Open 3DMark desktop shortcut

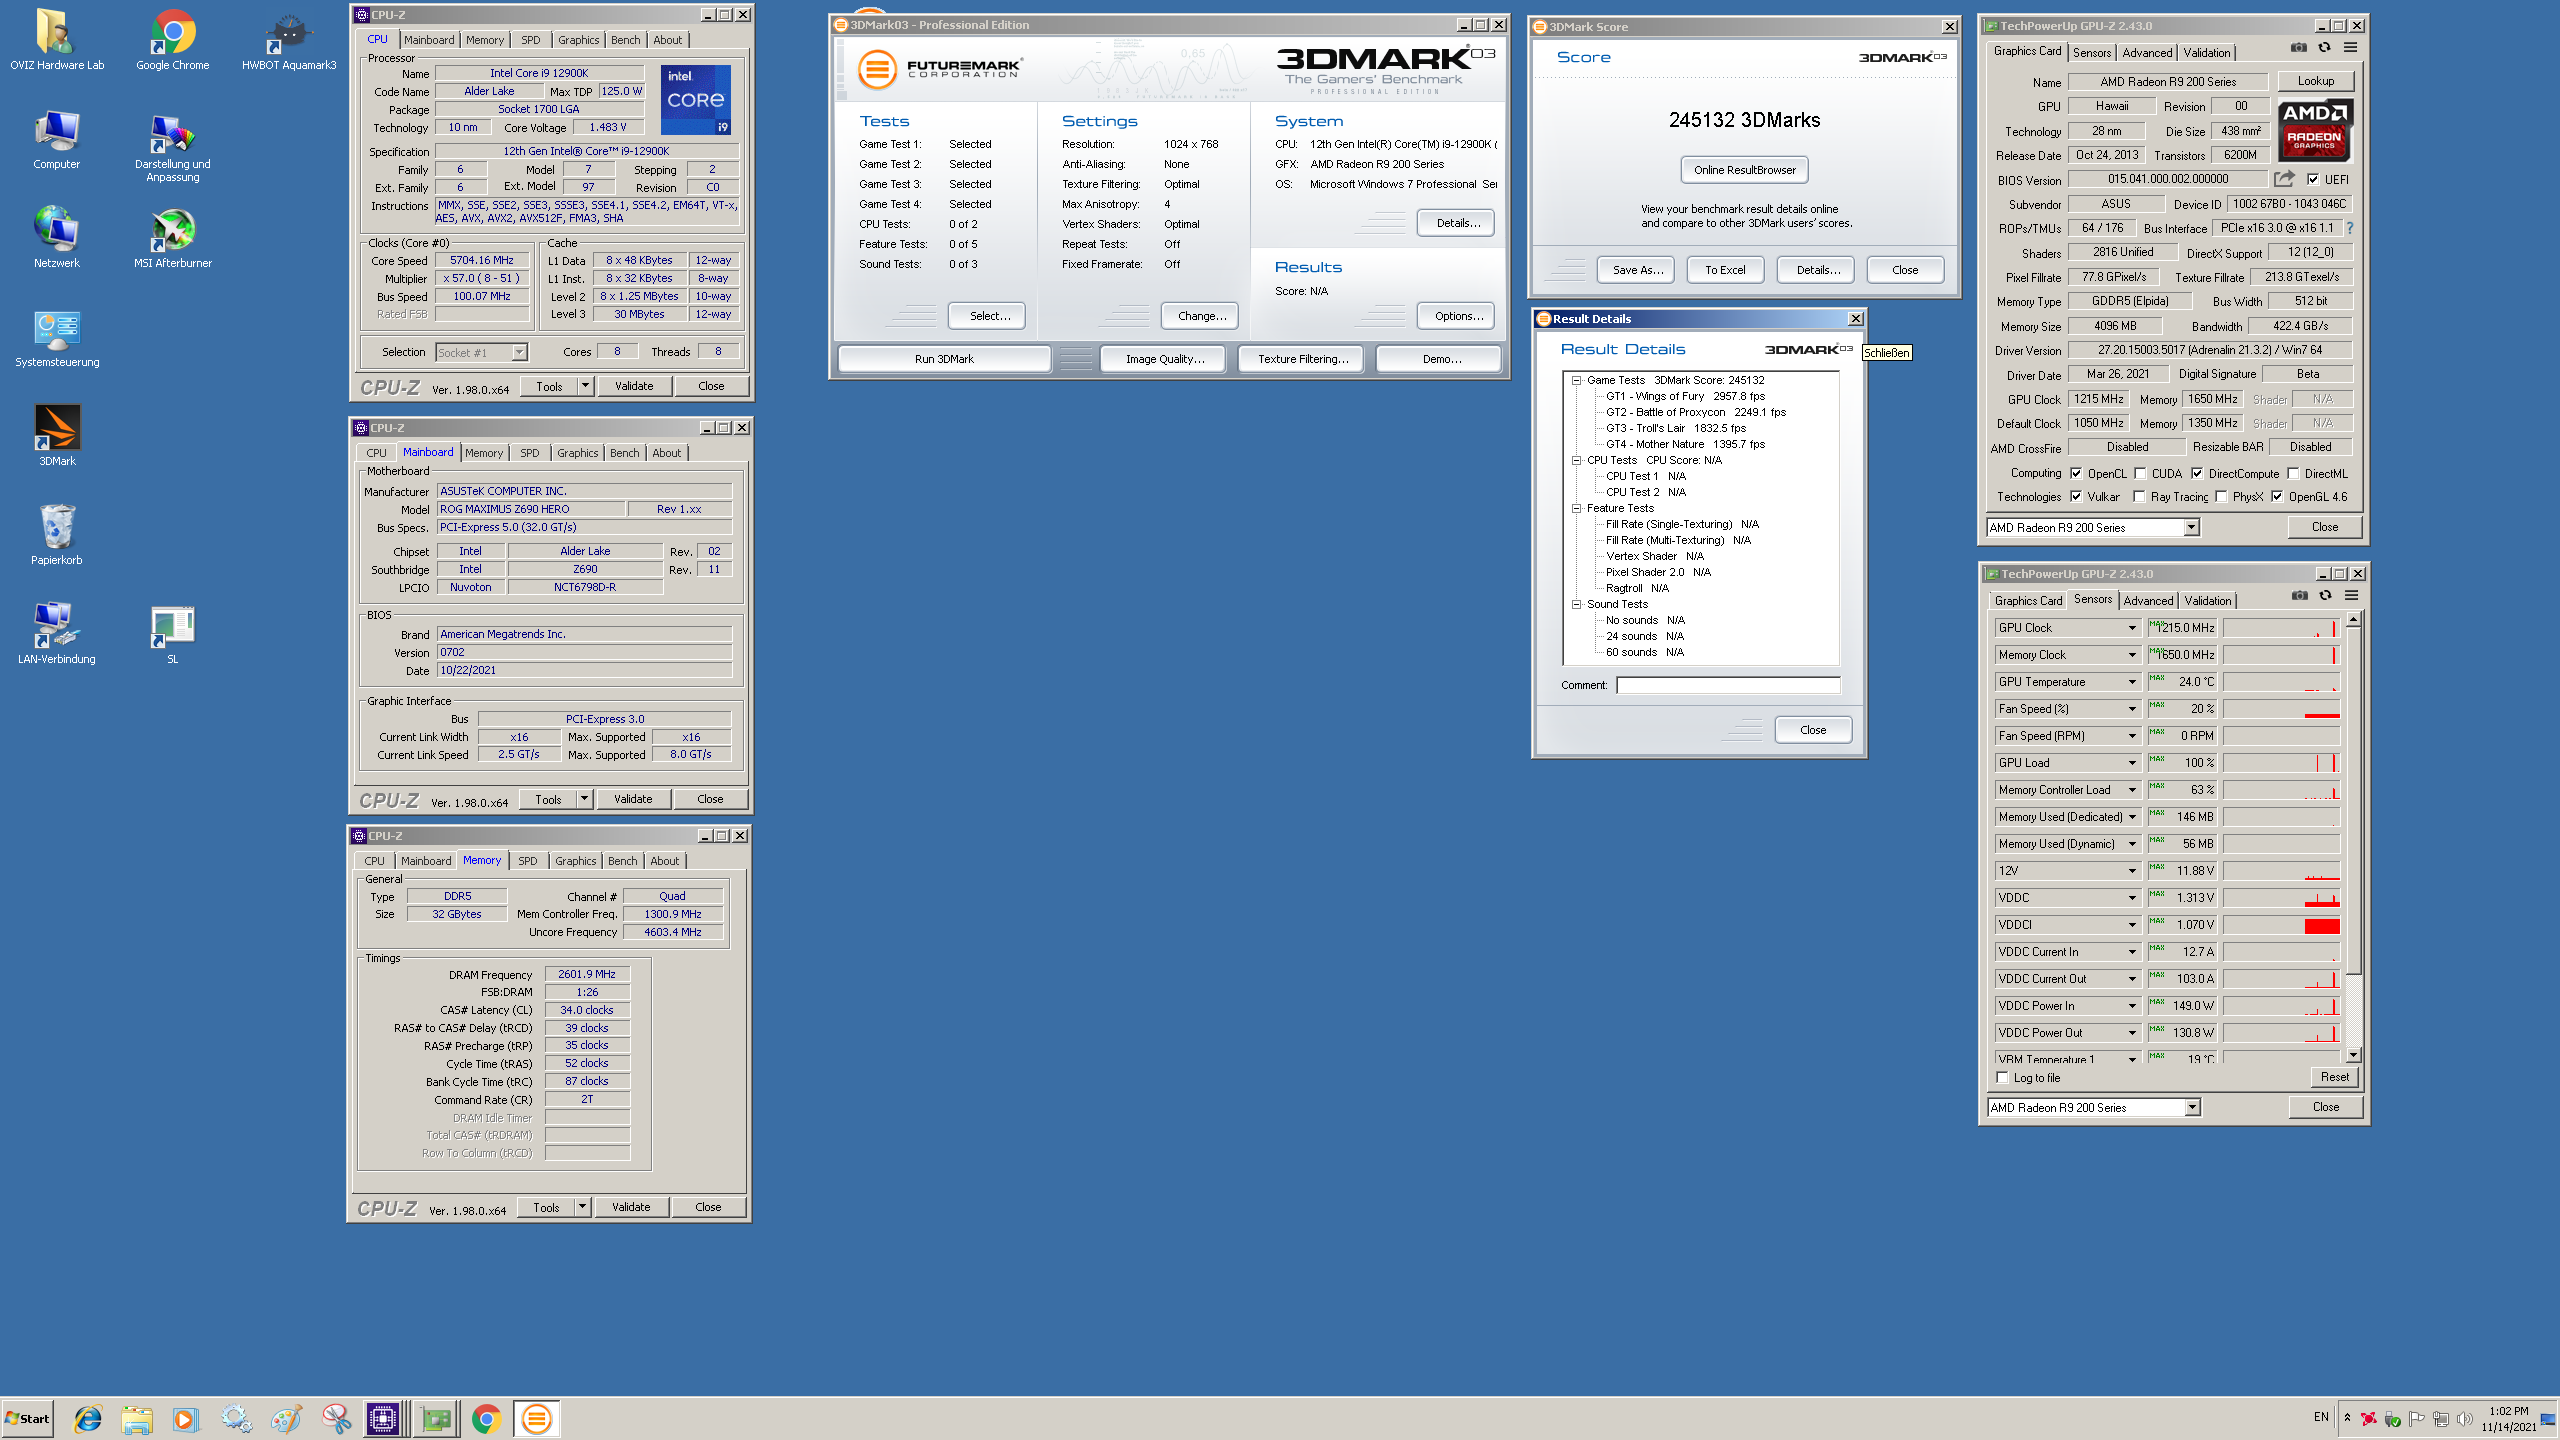[x=57, y=436]
